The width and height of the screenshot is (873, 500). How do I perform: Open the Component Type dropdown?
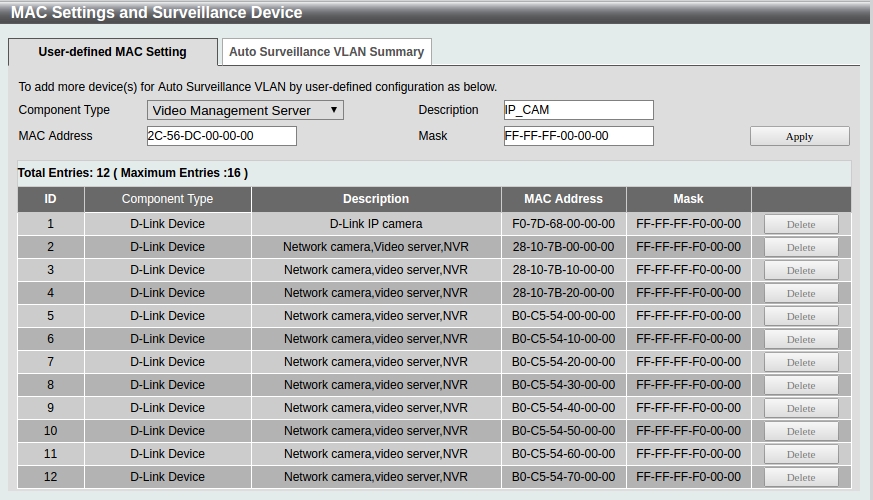(245, 110)
